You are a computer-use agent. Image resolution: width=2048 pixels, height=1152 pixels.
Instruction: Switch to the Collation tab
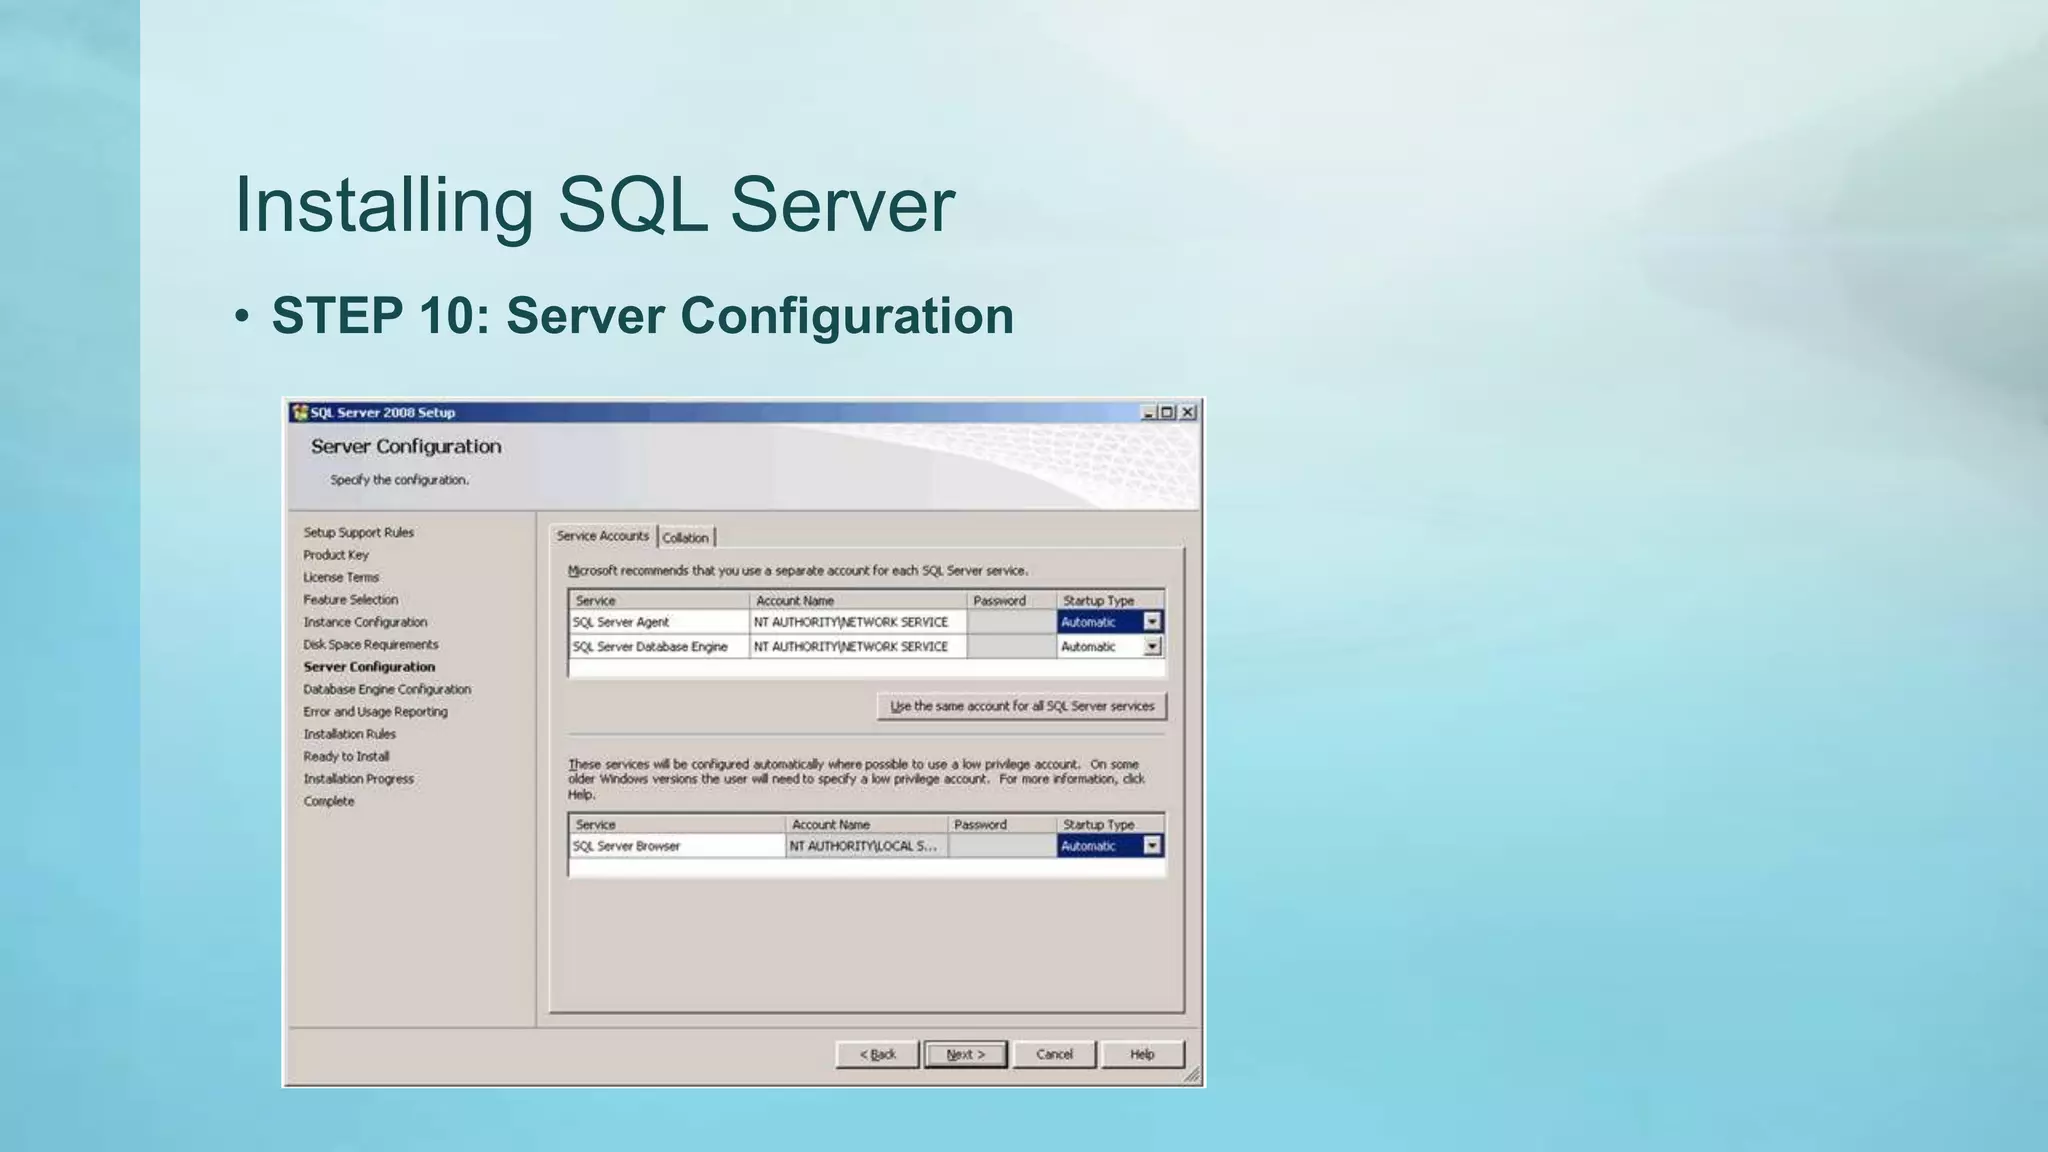(686, 538)
